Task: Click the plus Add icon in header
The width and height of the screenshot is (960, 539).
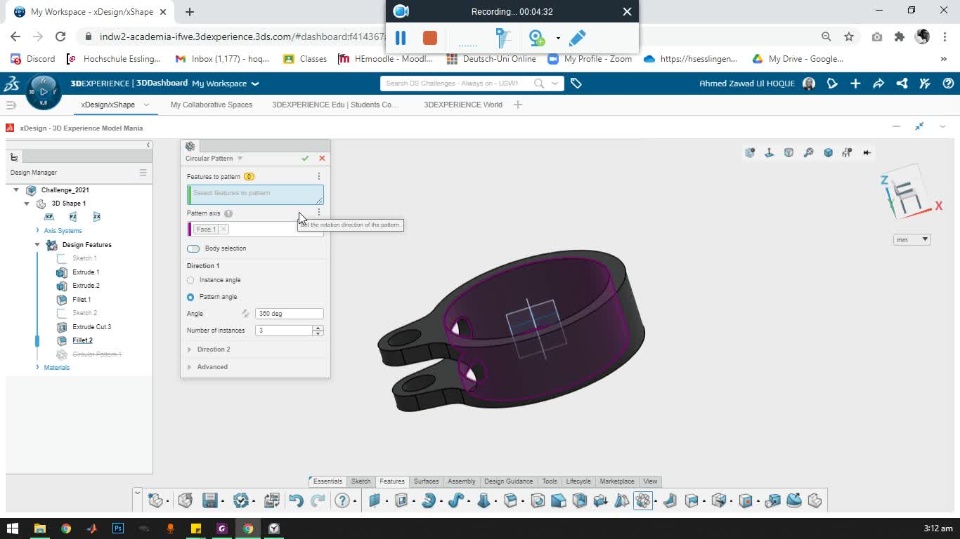Action: point(855,83)
